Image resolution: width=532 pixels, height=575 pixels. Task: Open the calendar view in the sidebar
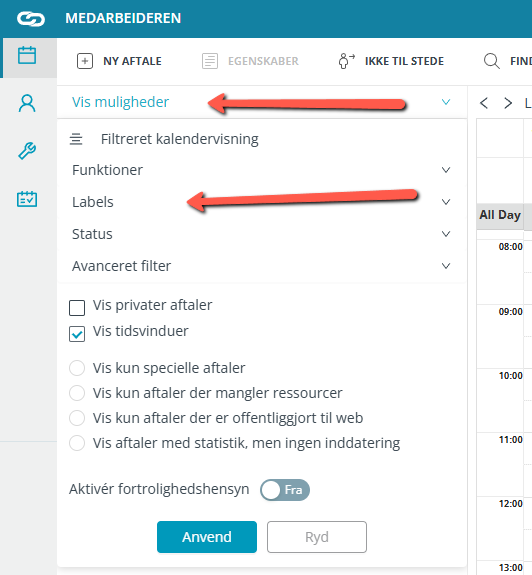point(27,56)
